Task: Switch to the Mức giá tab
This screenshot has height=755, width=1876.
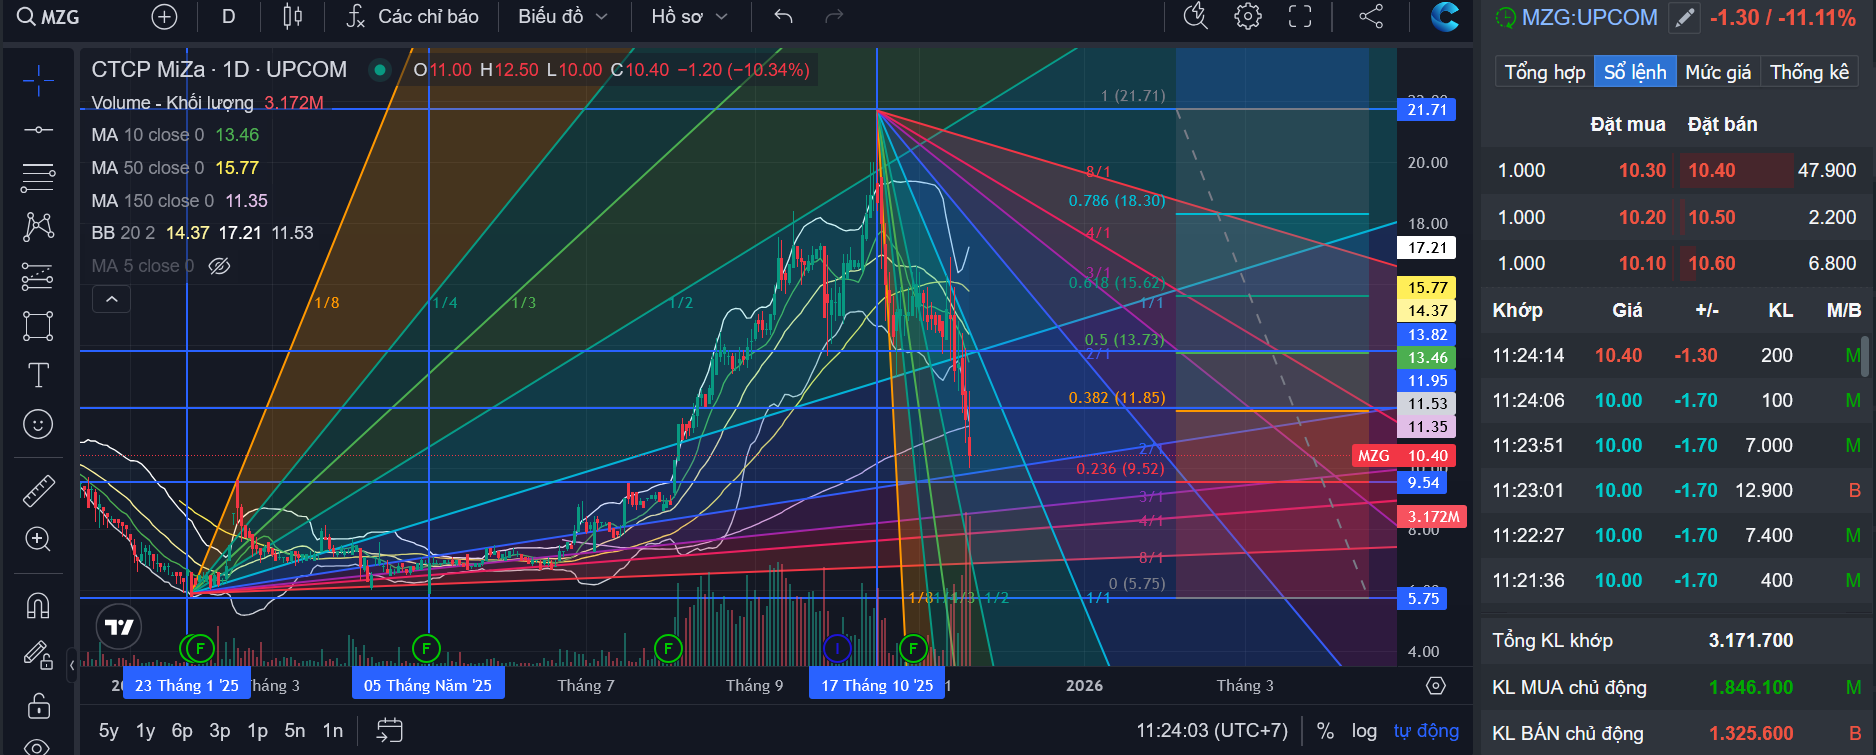Action: 1718,72
